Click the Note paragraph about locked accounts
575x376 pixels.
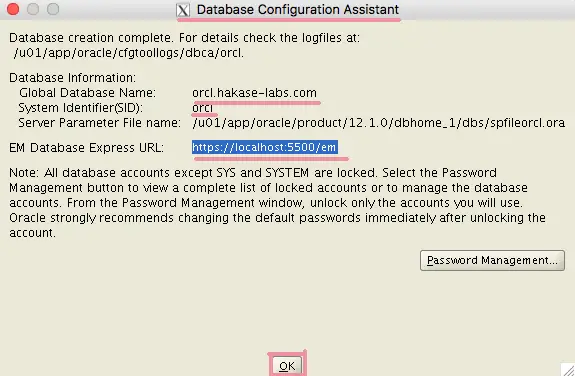click(277, 202)
